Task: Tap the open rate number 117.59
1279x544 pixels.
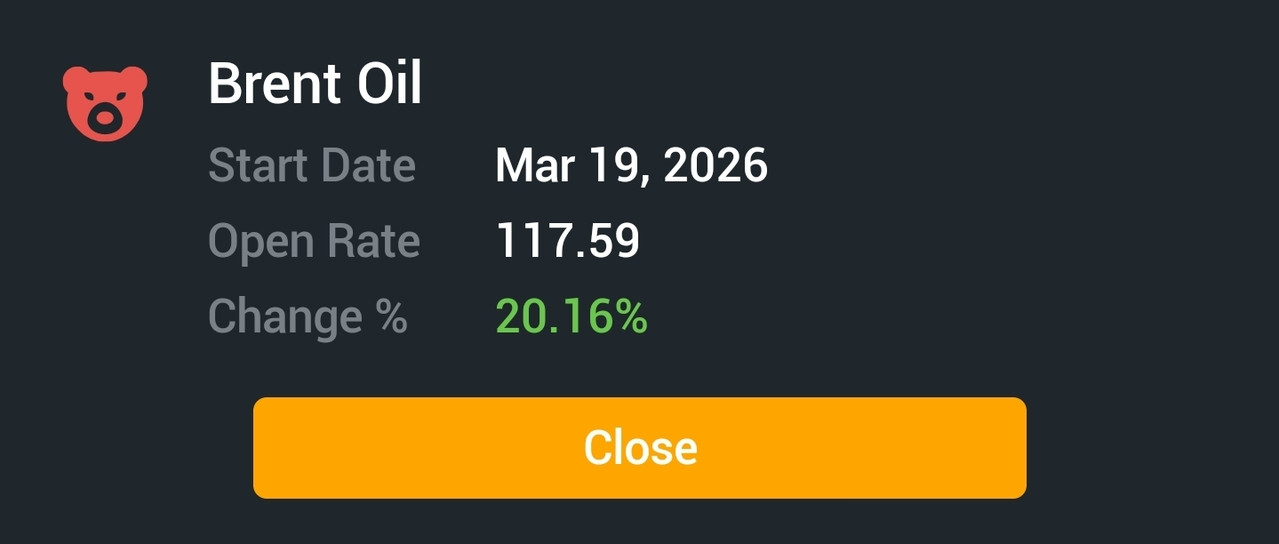Action: [568, 241]
